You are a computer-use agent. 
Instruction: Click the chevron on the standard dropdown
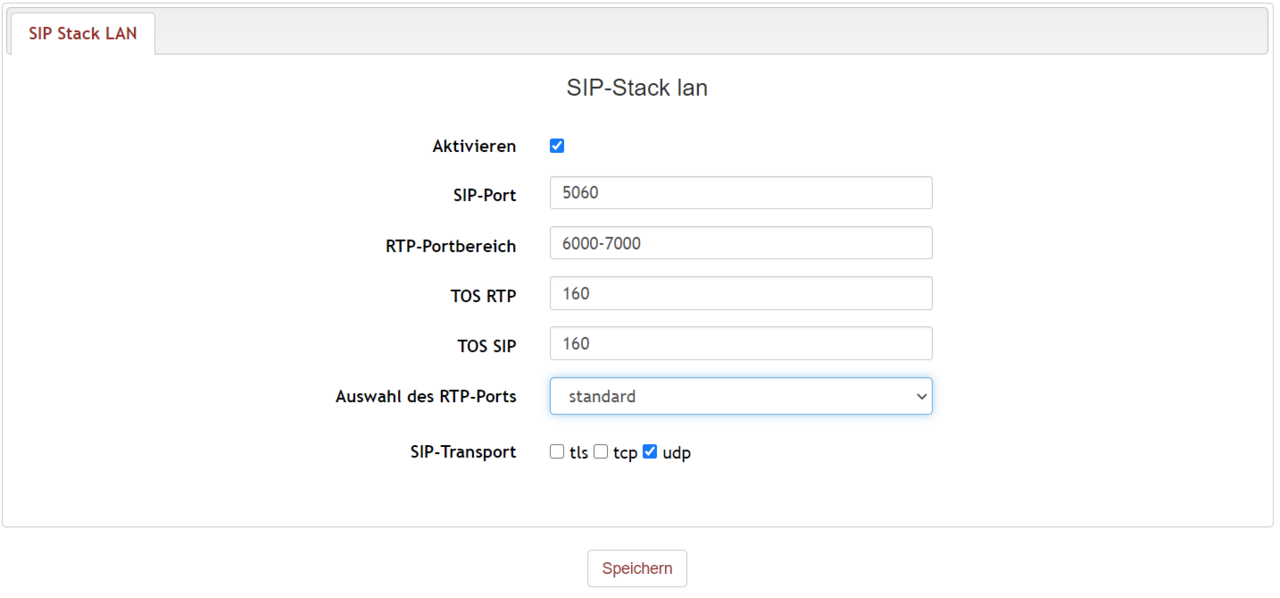(x=921, y=395)
